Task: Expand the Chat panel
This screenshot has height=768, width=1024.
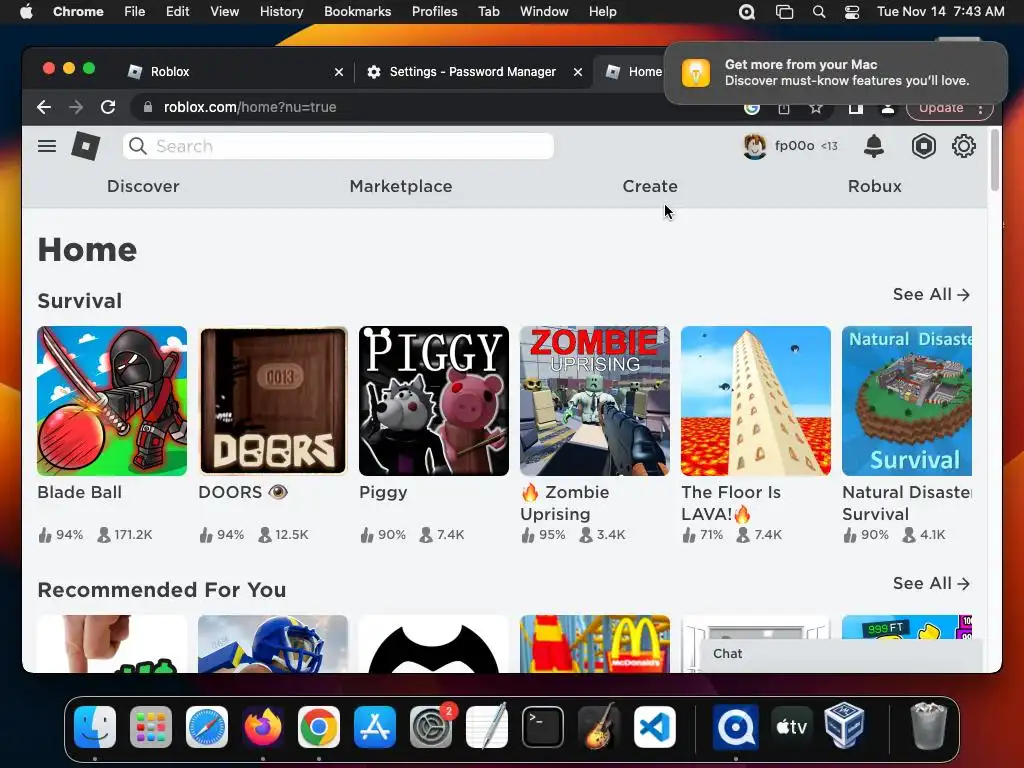Action: (840, 654)
